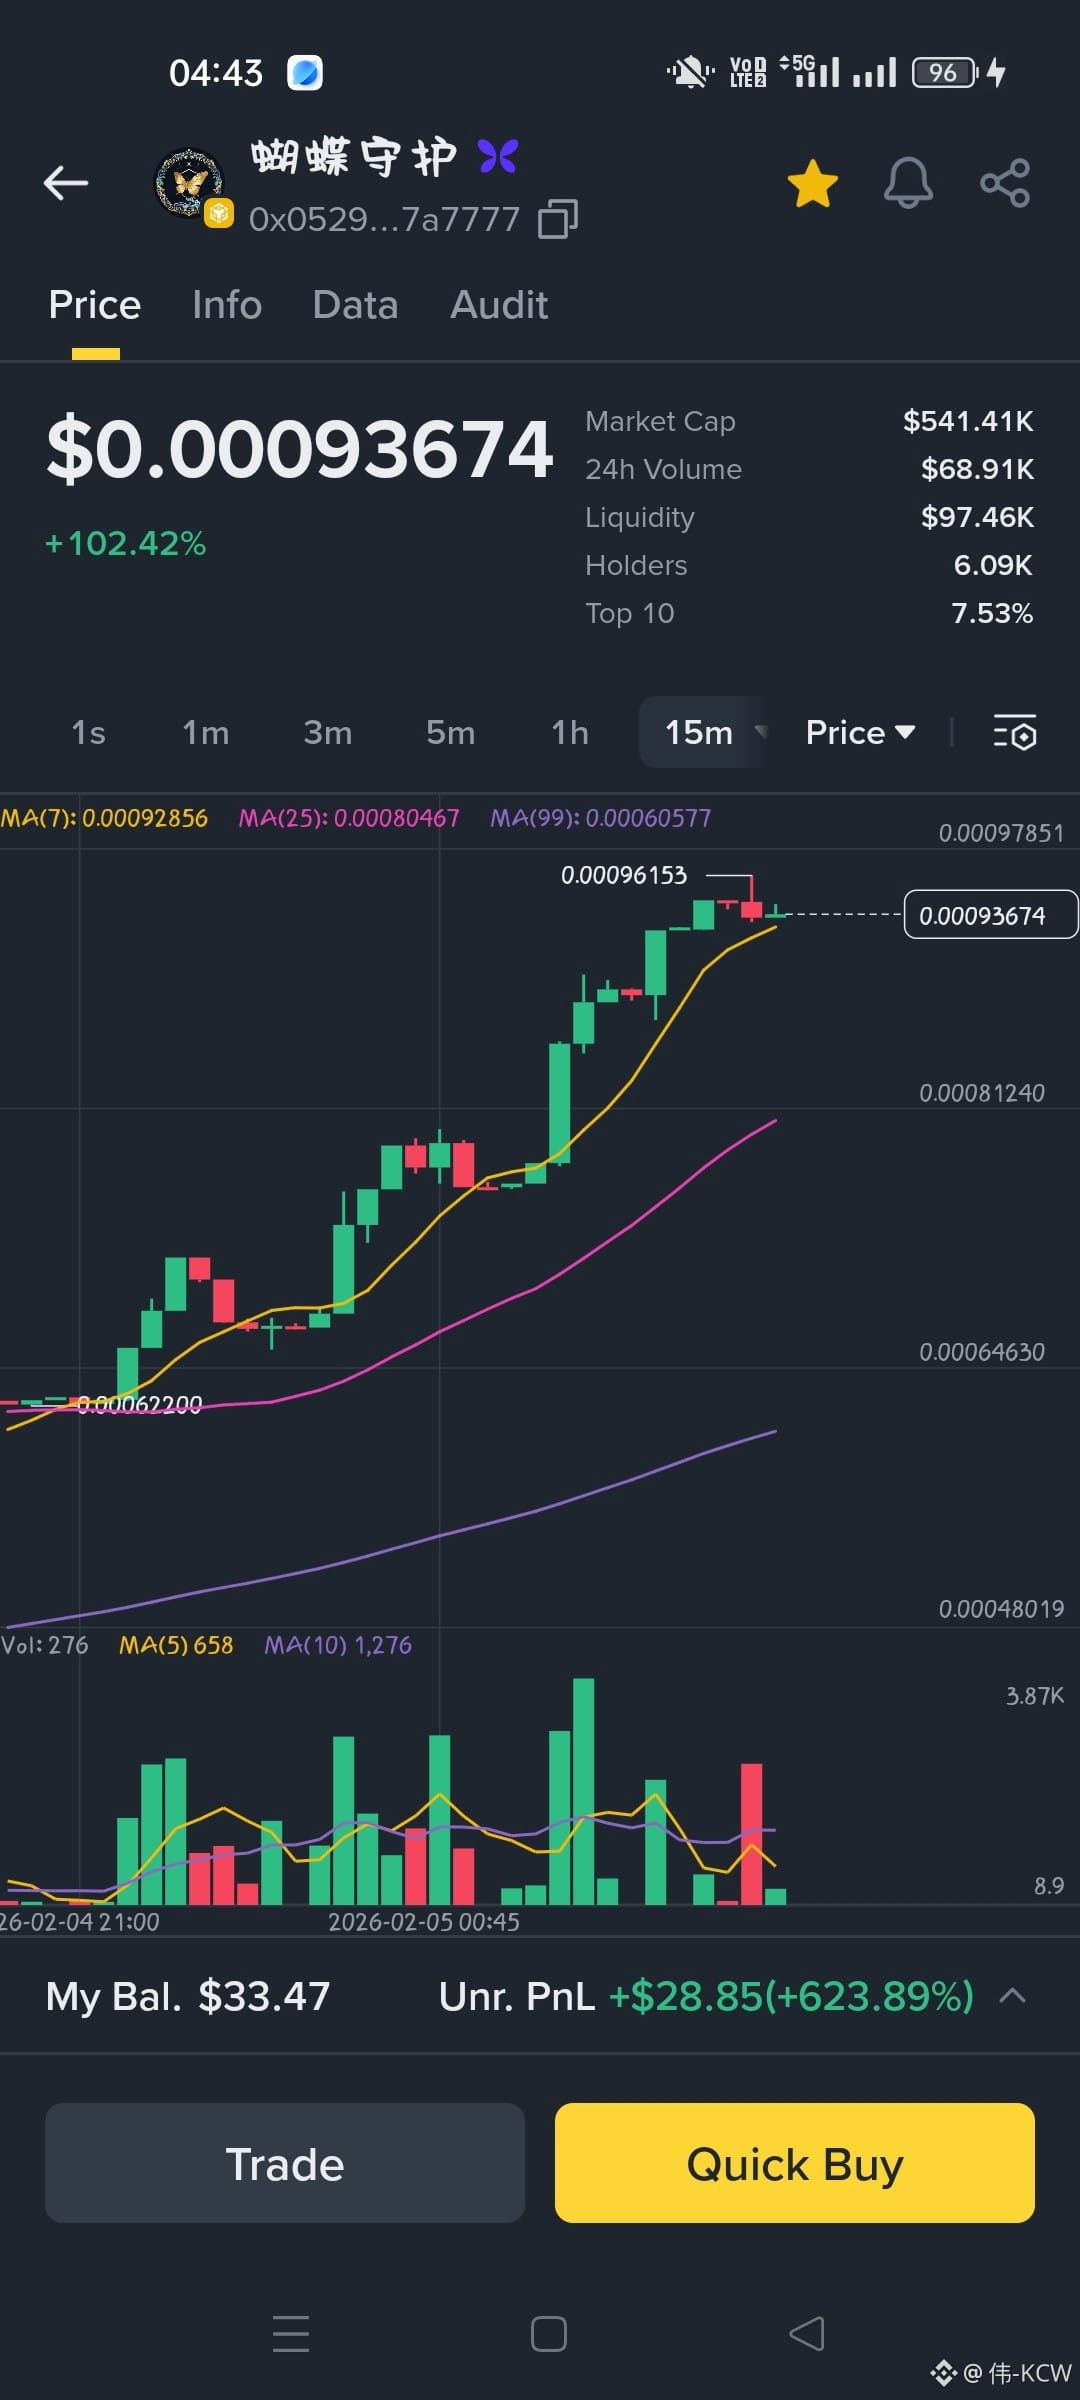Open chart indicator settings icon
1080x2400 pixels.
1014,733
